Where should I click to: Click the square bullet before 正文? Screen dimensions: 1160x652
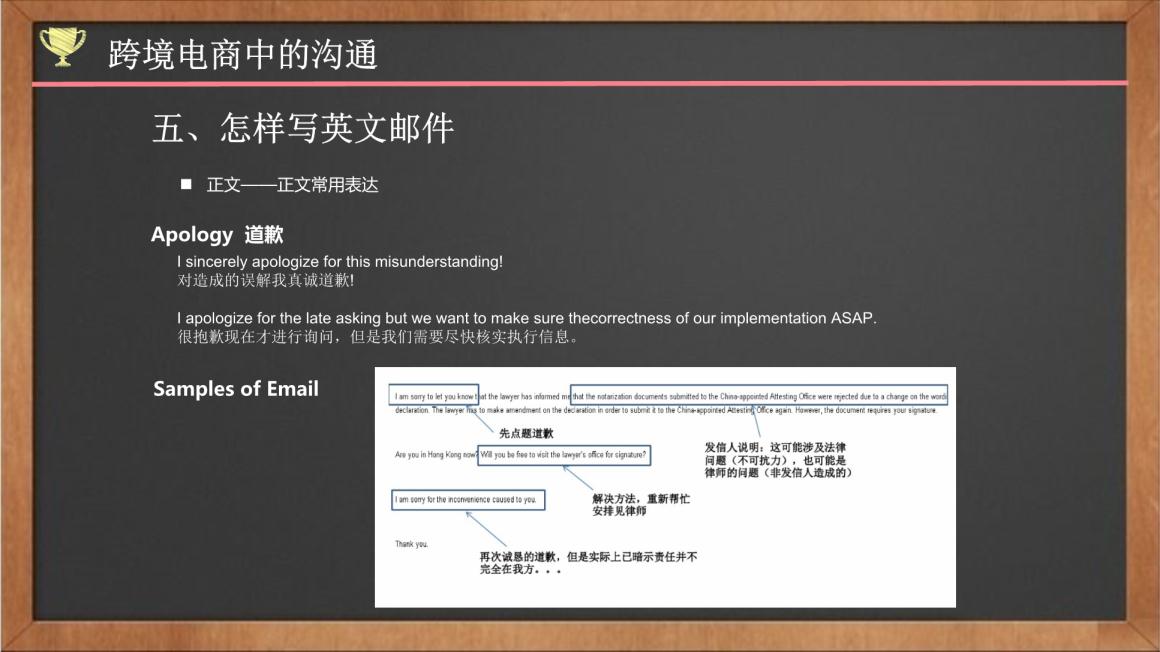point(186,185)
